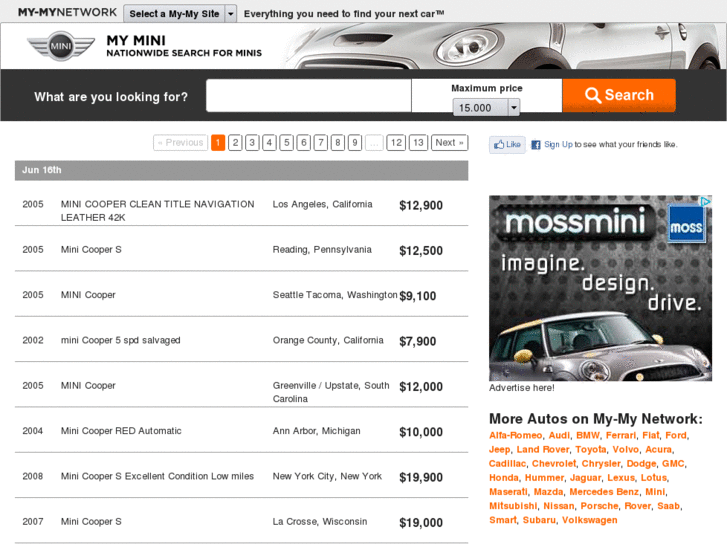Click the MINI winged logo

(x=61, y=46)
